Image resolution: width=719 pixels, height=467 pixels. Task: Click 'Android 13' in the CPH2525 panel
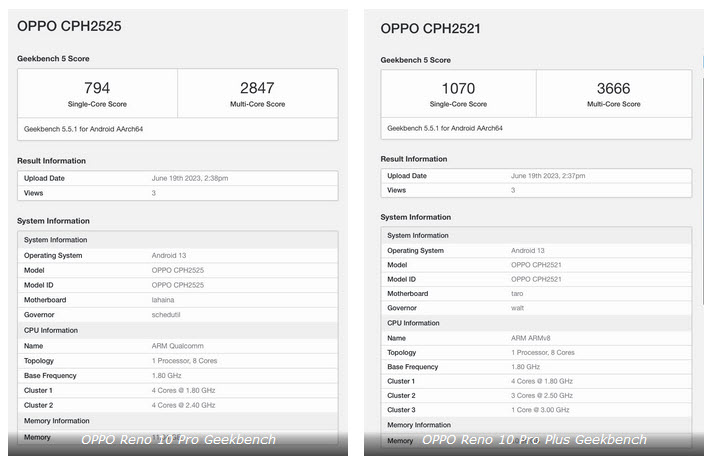(x=169, y=256)
